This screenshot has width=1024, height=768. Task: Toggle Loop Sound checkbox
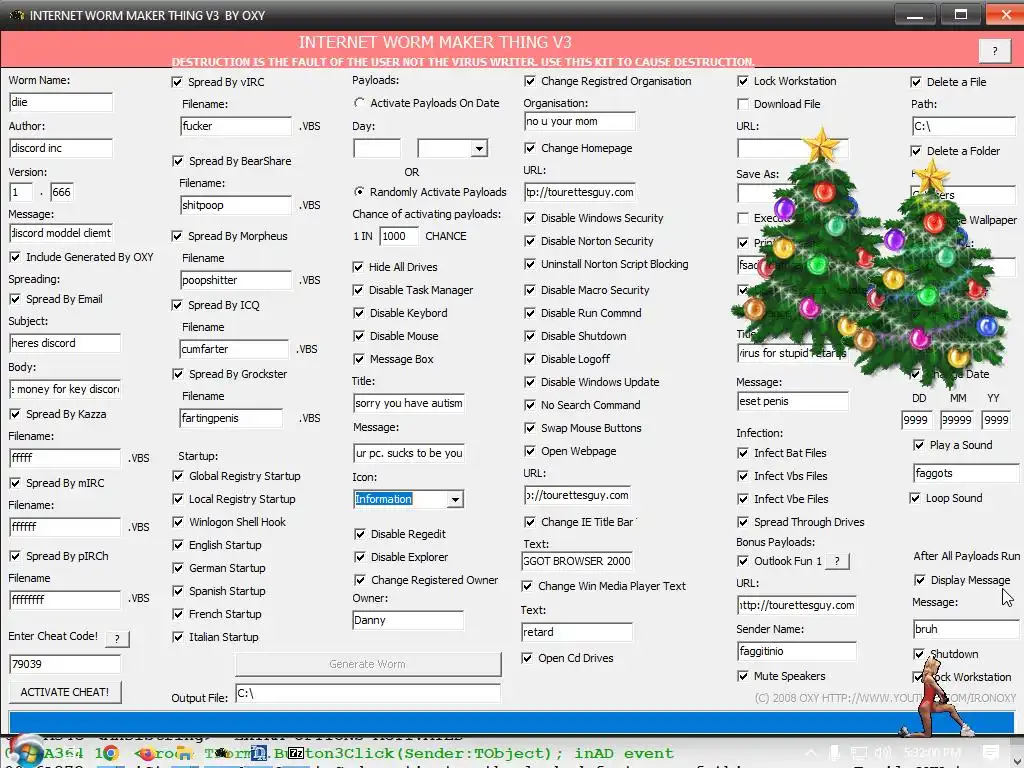pos(915,498)
